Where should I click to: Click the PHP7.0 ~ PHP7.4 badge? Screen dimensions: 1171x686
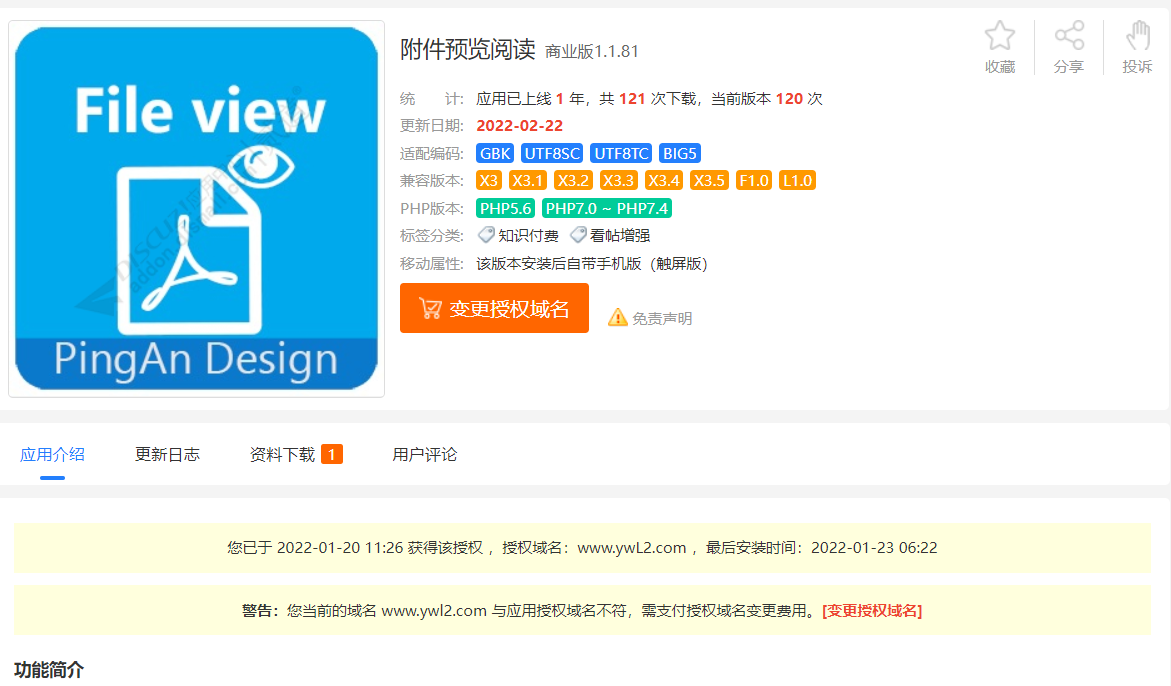(606, 209)
